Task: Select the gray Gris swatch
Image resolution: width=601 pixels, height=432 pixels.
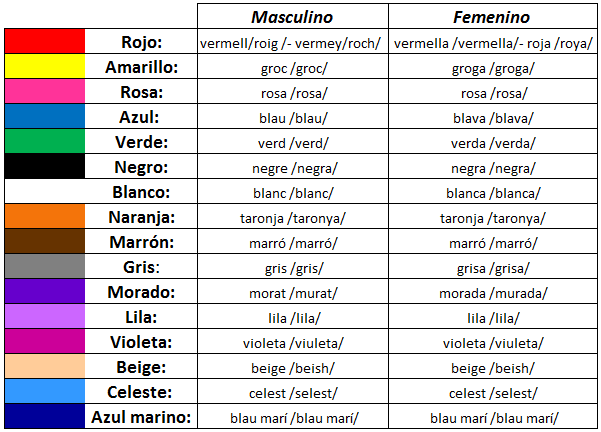Action: pyautogui.click(x=44, y=267)
